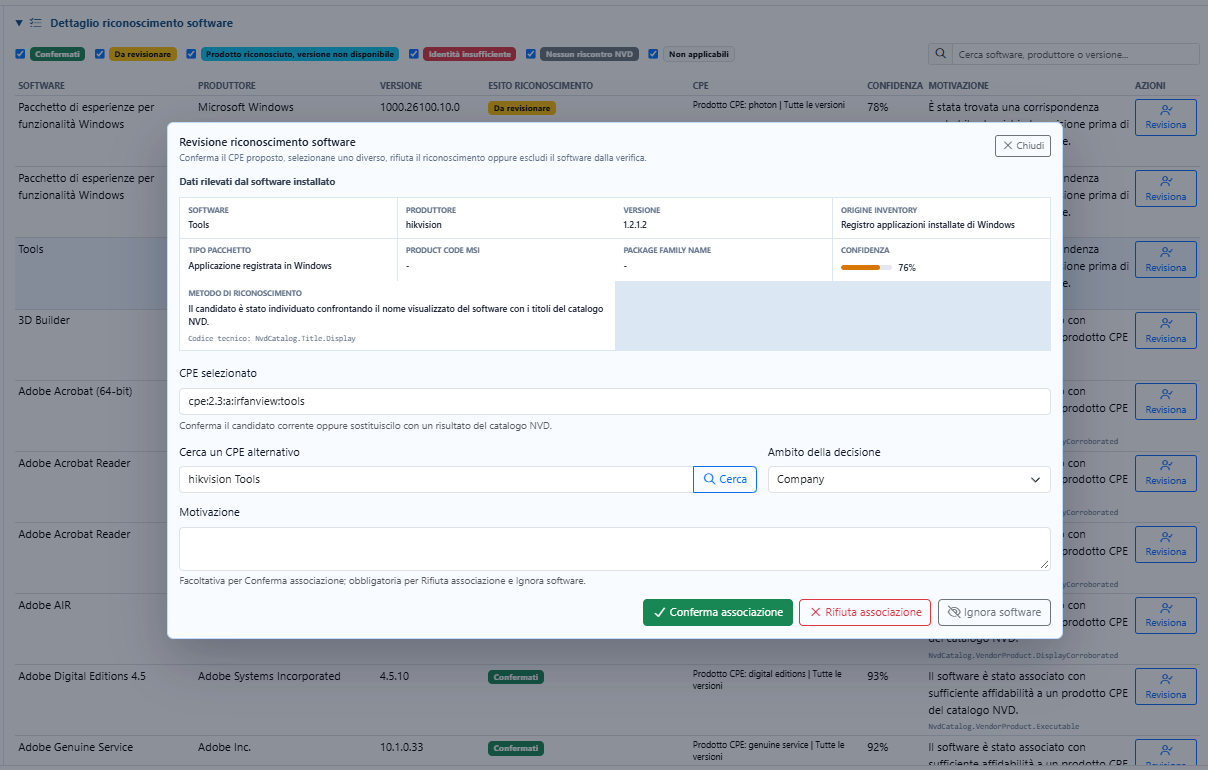Click the CONFIDENZA column header
This screenshot has height=770, width=1208.
(895, 86)
